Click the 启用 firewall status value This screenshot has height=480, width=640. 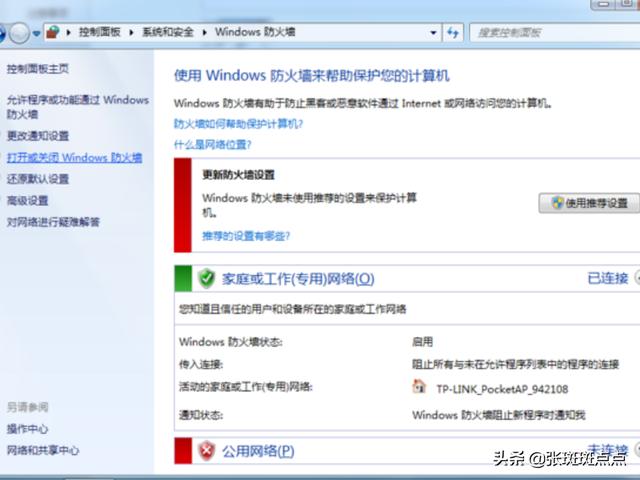tap(422, 342)
